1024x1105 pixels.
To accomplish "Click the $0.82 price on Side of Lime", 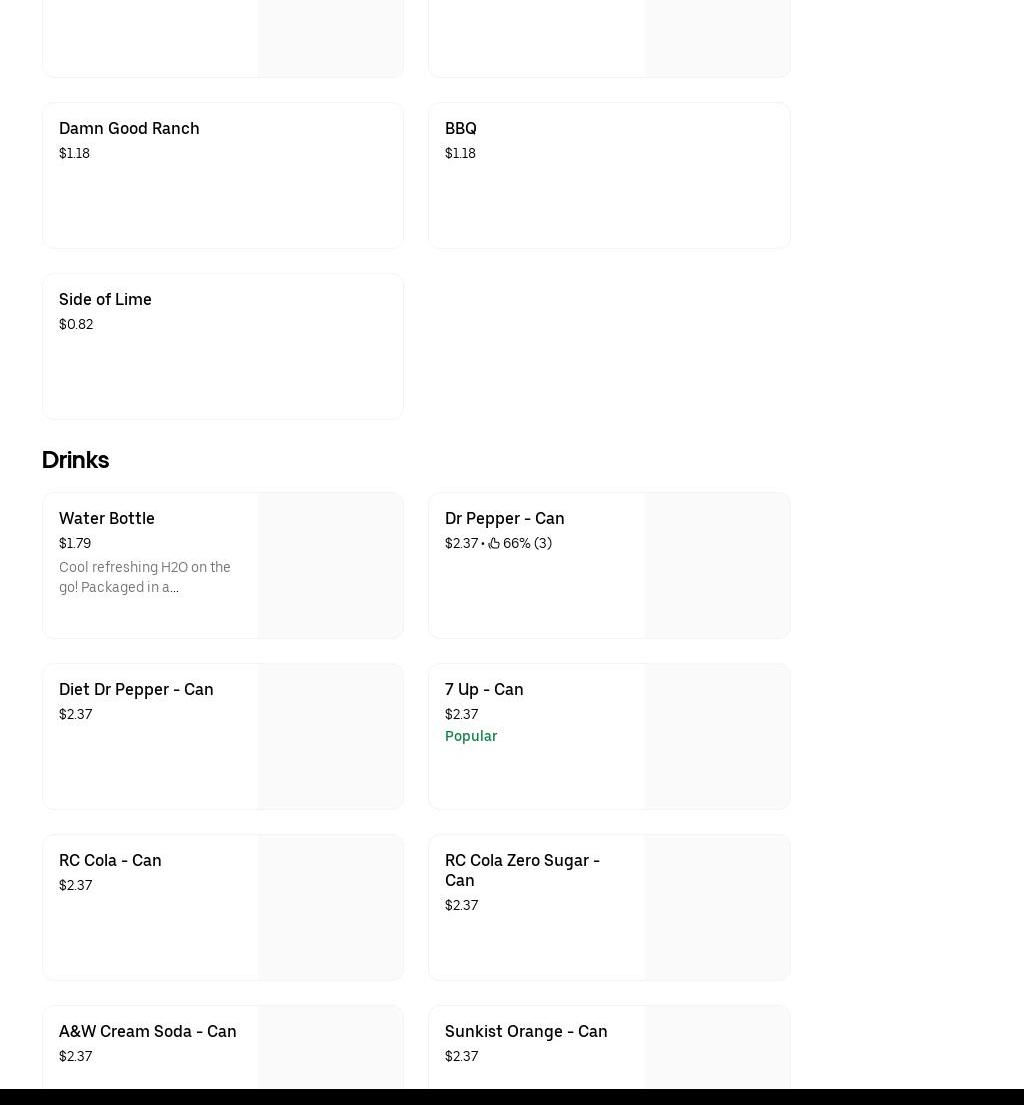I will 76,324.
